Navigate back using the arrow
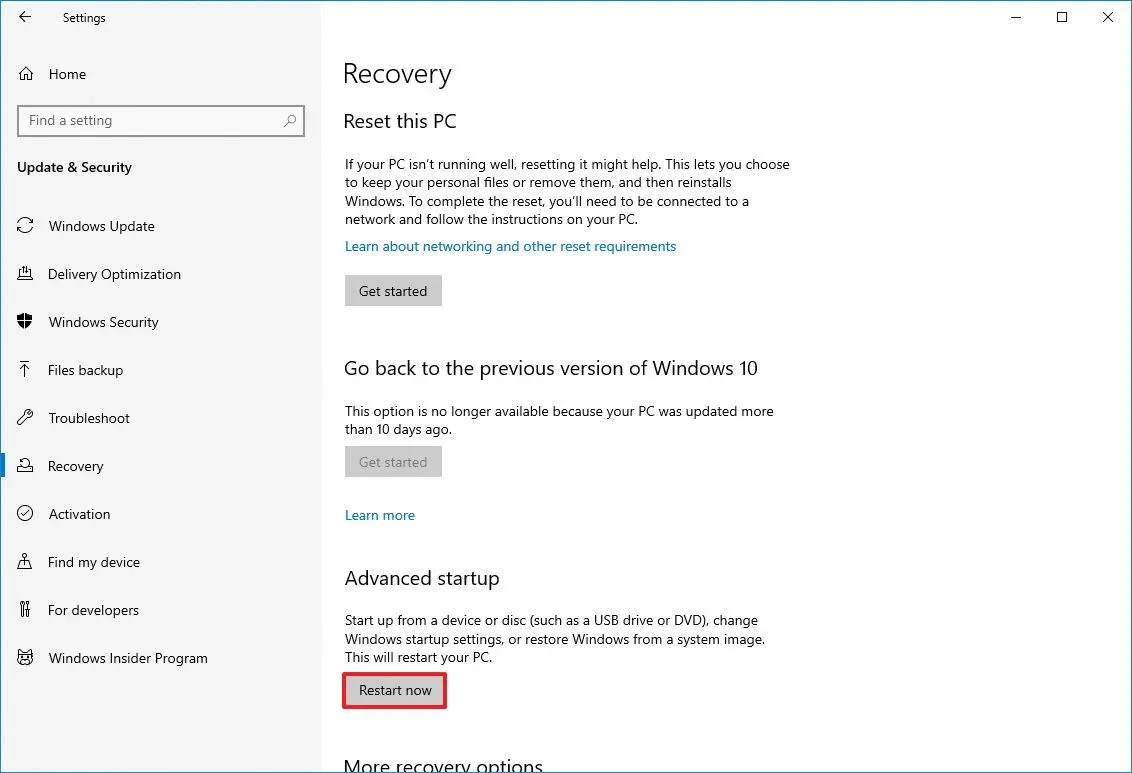This screenshot has width=1132, height=773. (24, 17)
